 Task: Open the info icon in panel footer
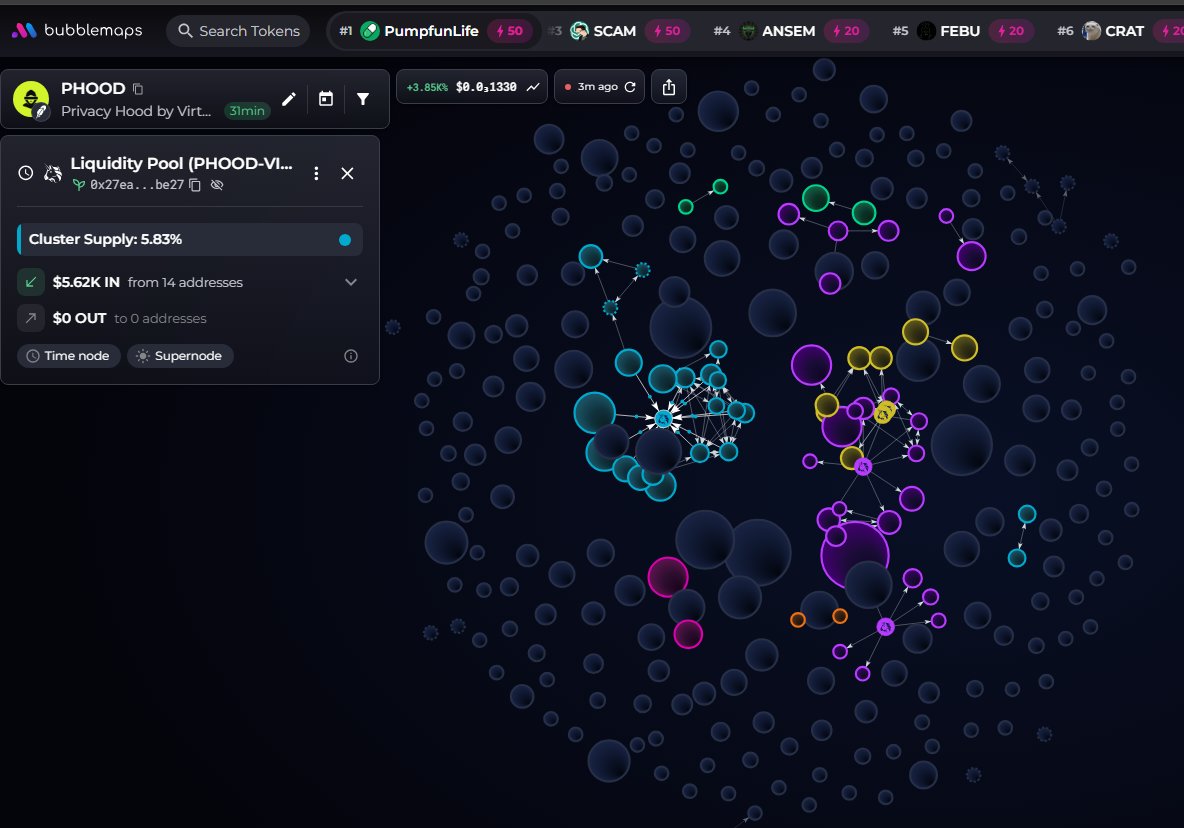[351, 356]
